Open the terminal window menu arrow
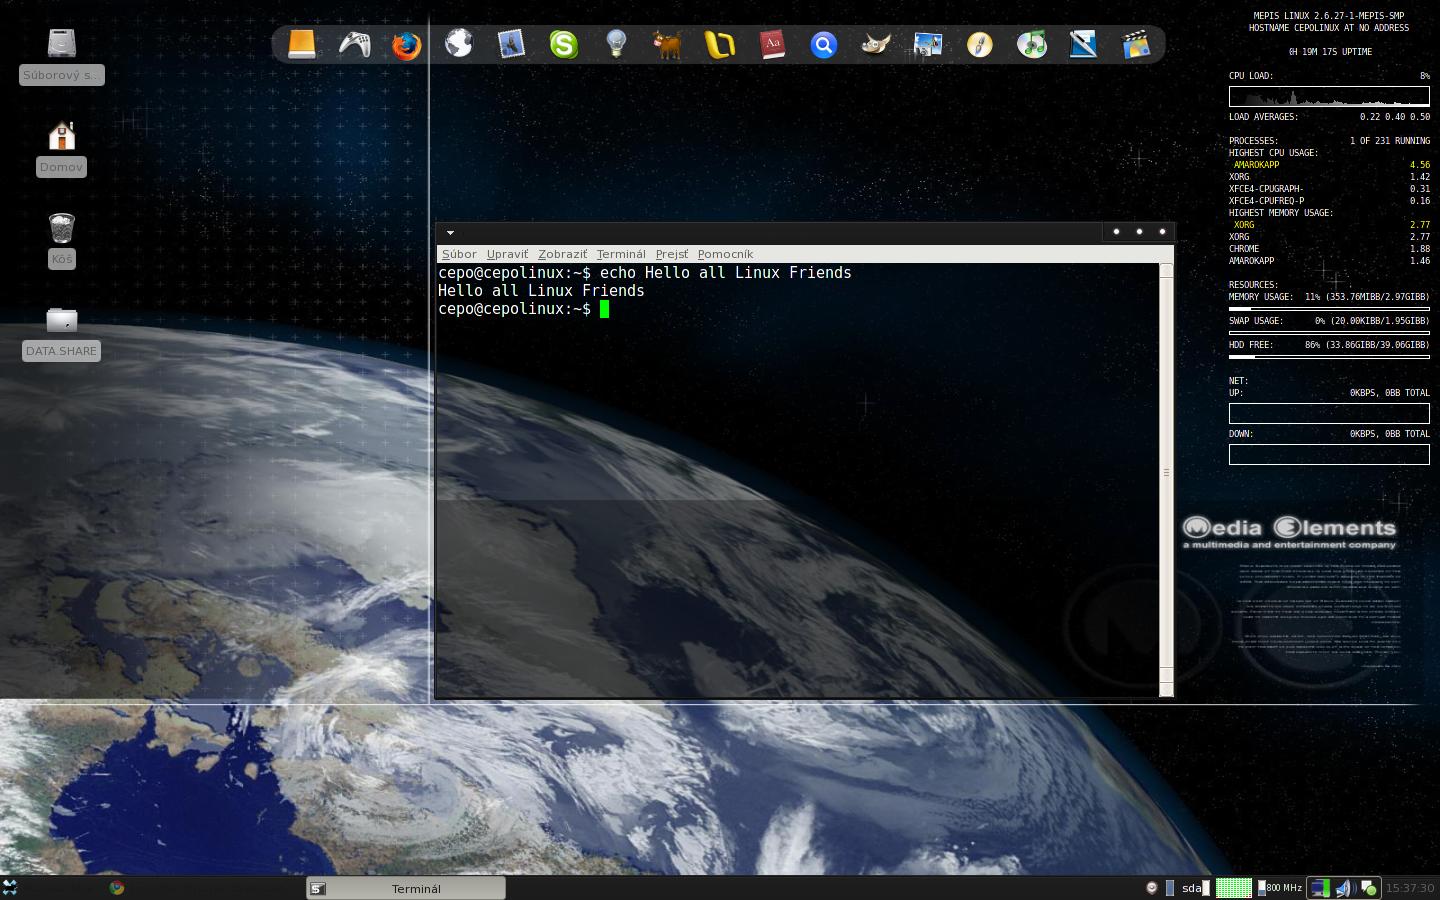The height and width of the screenshot is (900, 1440). [x=450, y=232]
